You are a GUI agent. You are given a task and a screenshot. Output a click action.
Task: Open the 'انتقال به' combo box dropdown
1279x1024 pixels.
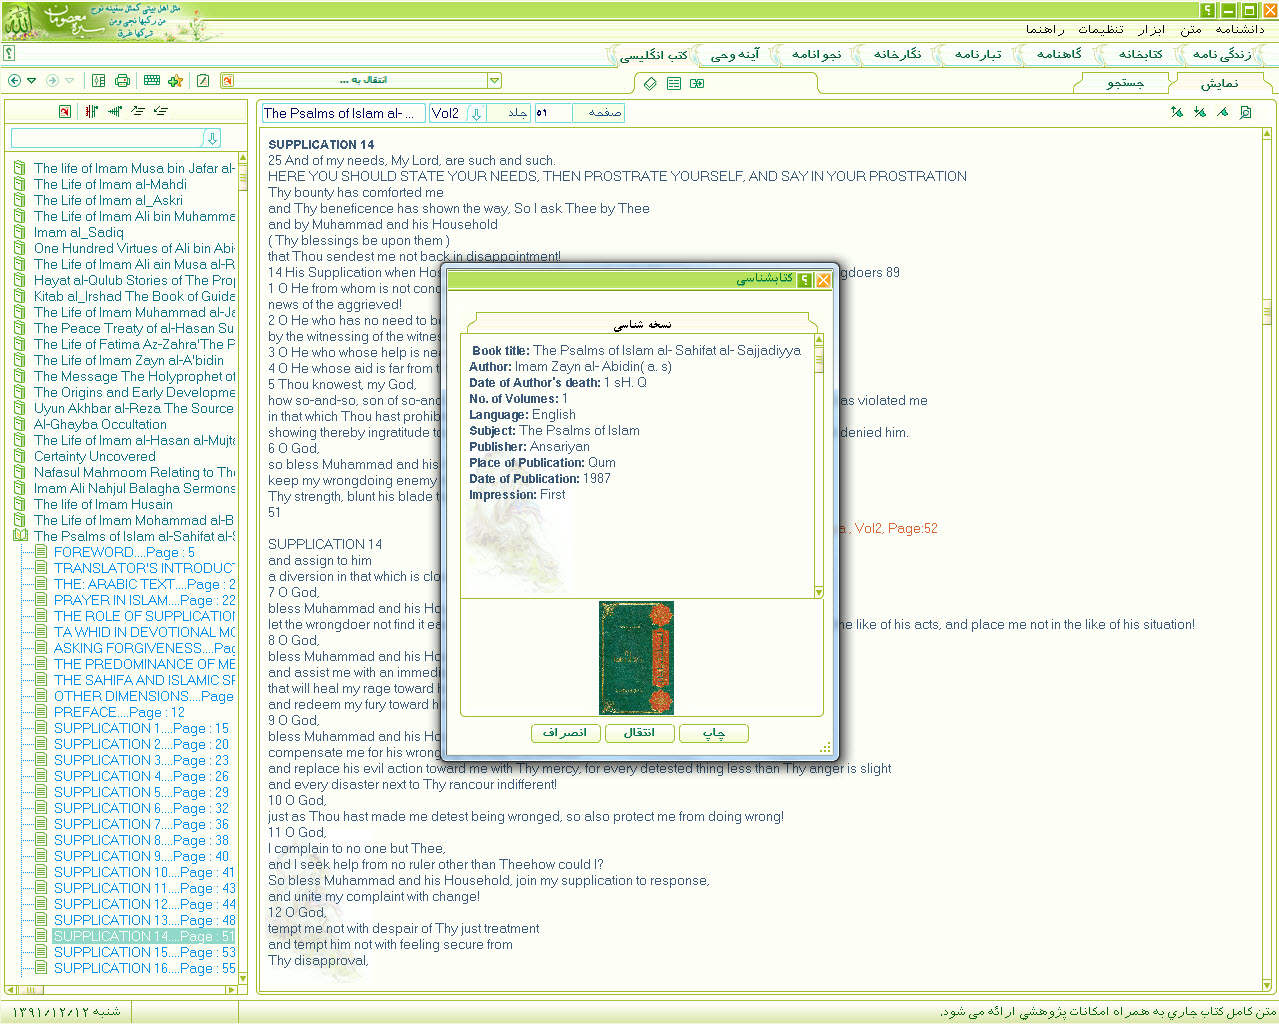494,80
